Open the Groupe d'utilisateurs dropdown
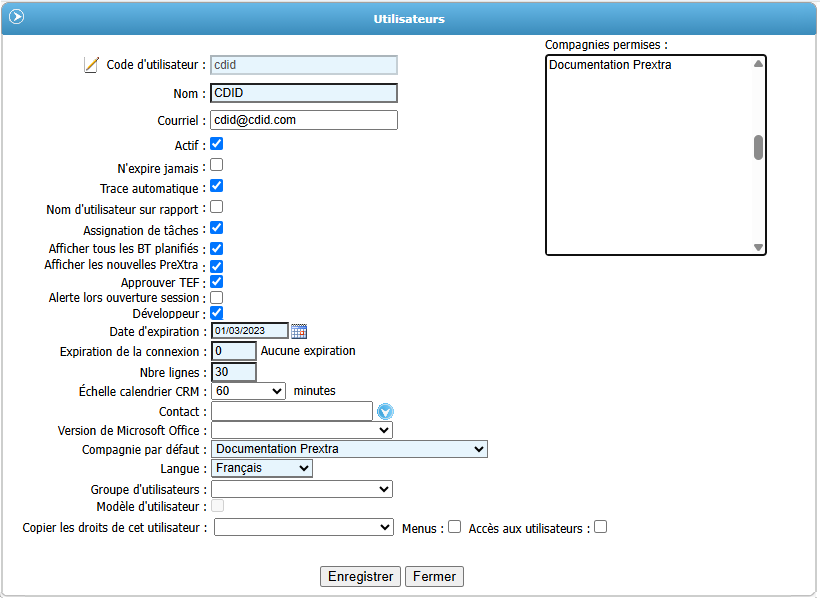 pyautogui.click(x=302, y=489)
